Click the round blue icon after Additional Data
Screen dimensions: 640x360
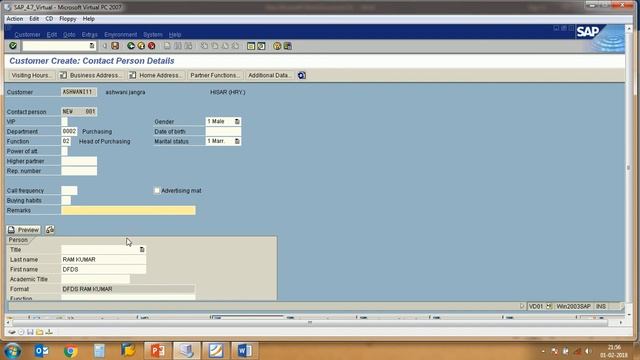(x=302, y=76)
